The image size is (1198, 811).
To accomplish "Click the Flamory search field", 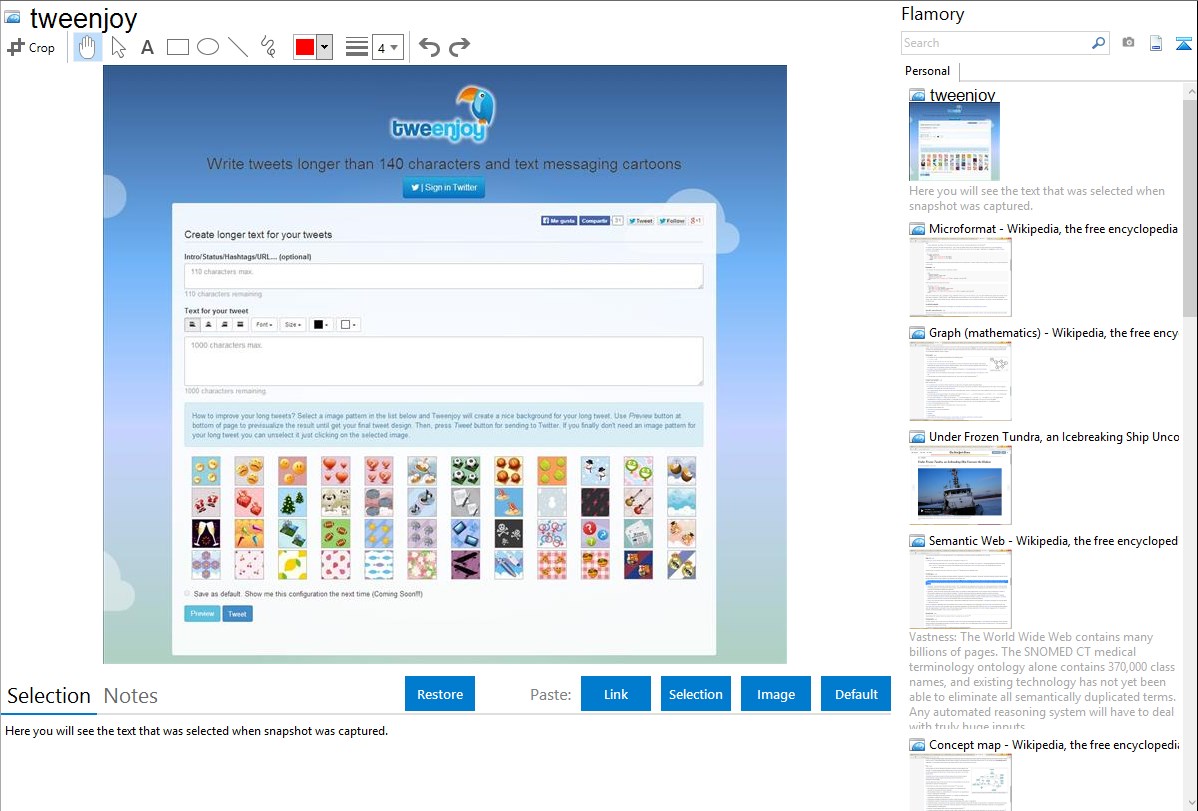I will 996,43.
